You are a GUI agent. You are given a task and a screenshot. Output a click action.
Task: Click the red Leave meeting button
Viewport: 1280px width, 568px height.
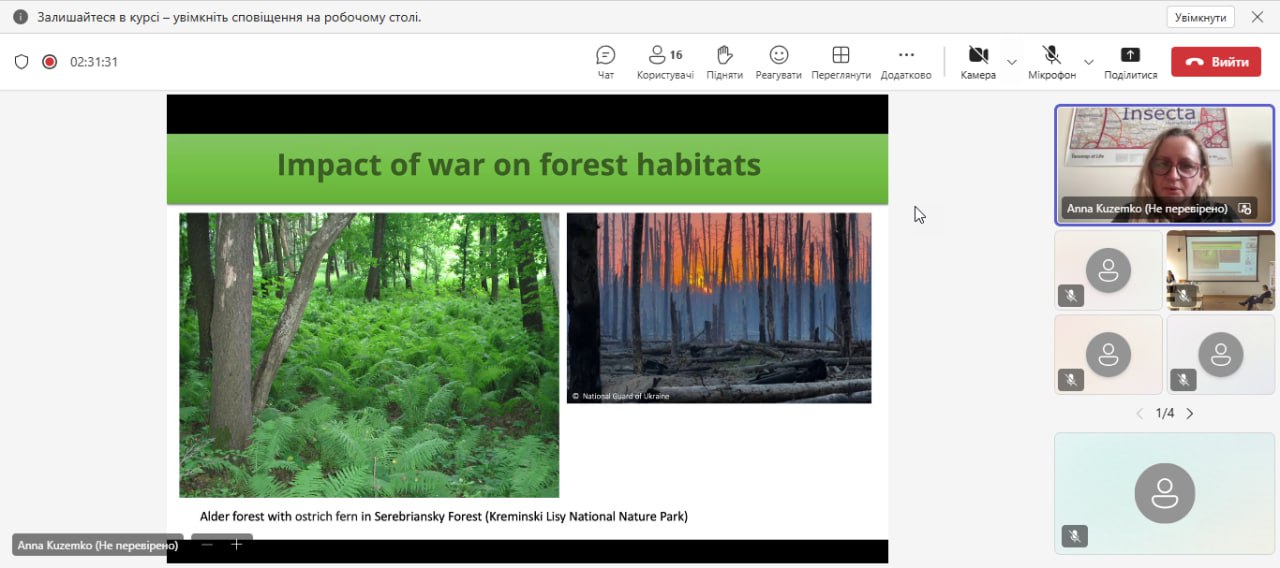[1217, 62]
